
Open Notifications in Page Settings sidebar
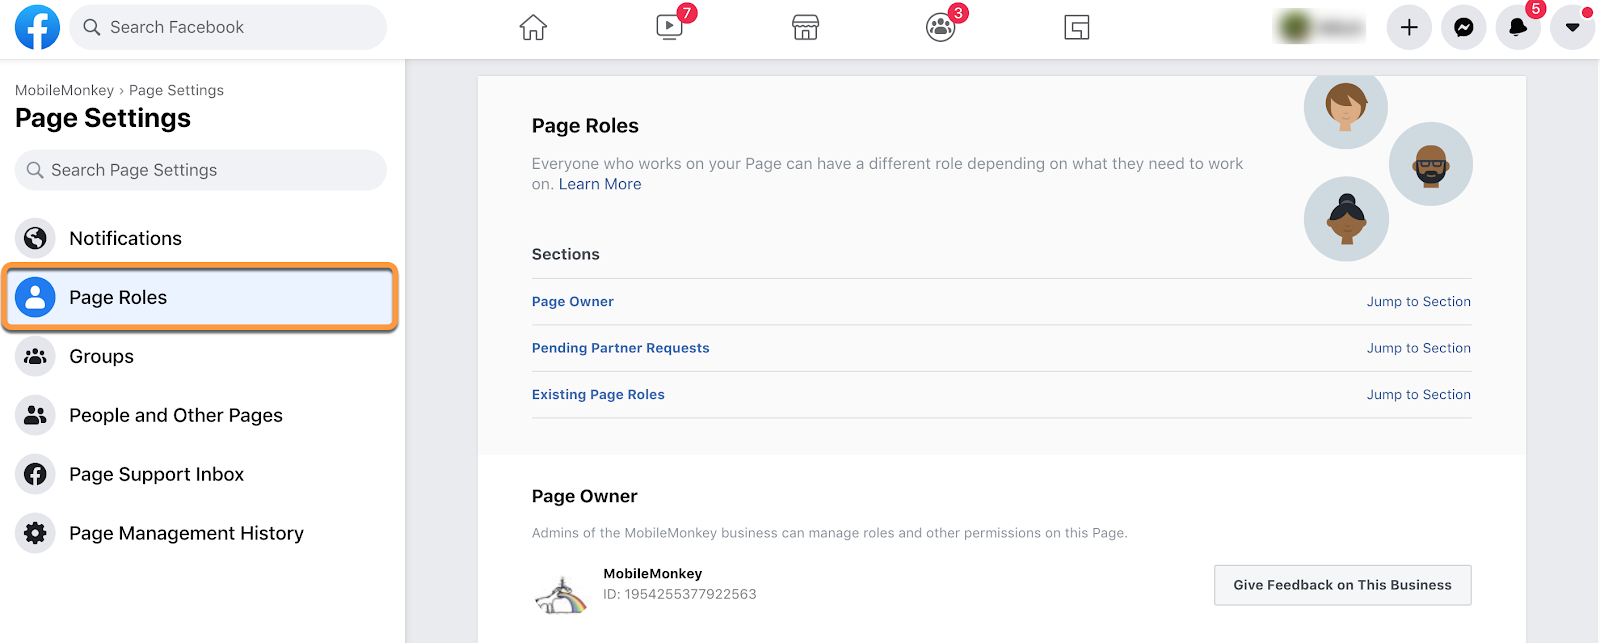click(x=201, y=238)
